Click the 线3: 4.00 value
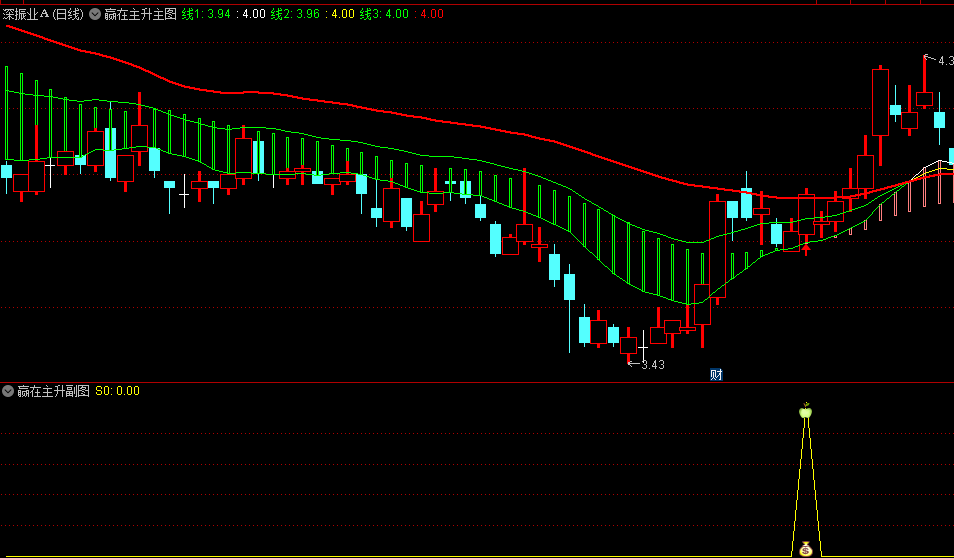Image resolution: width=954 pixels, height=558 pixels. click(384, 14)
